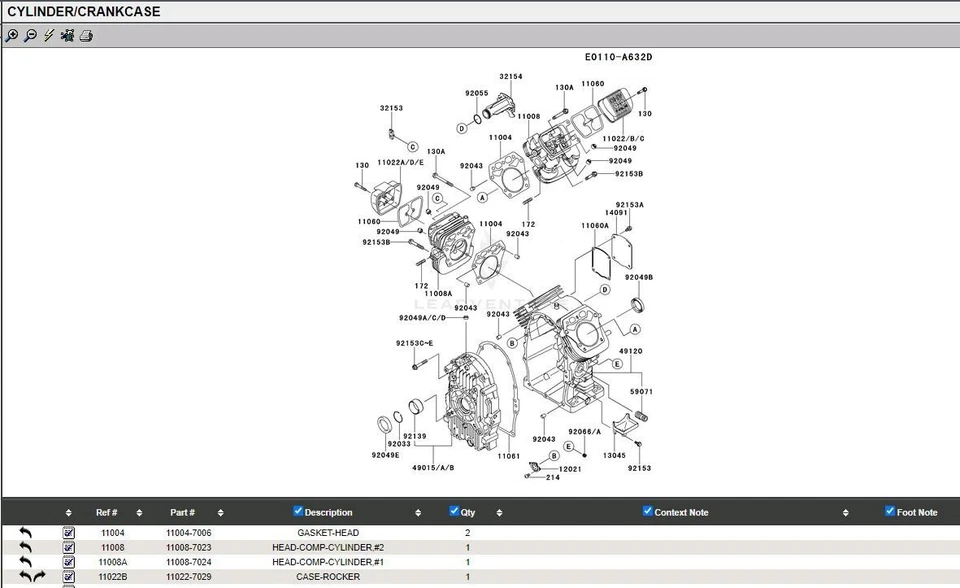Click the sort arrows on the Ref # column
This screenshot has width=960, height=588.
pos(138,512)
